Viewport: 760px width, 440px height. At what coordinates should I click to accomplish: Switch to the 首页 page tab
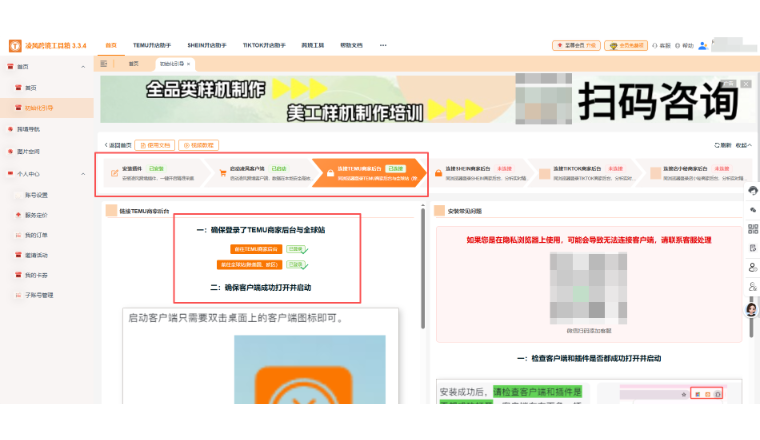pos(133,63)
